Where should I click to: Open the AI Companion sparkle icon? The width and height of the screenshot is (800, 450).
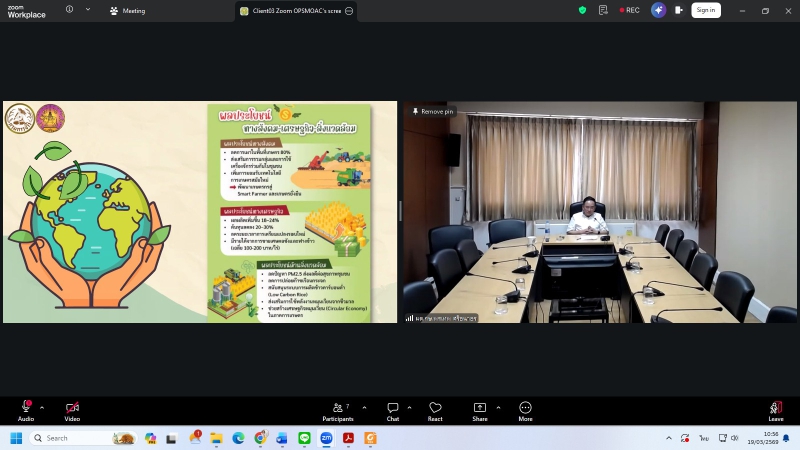658,10
